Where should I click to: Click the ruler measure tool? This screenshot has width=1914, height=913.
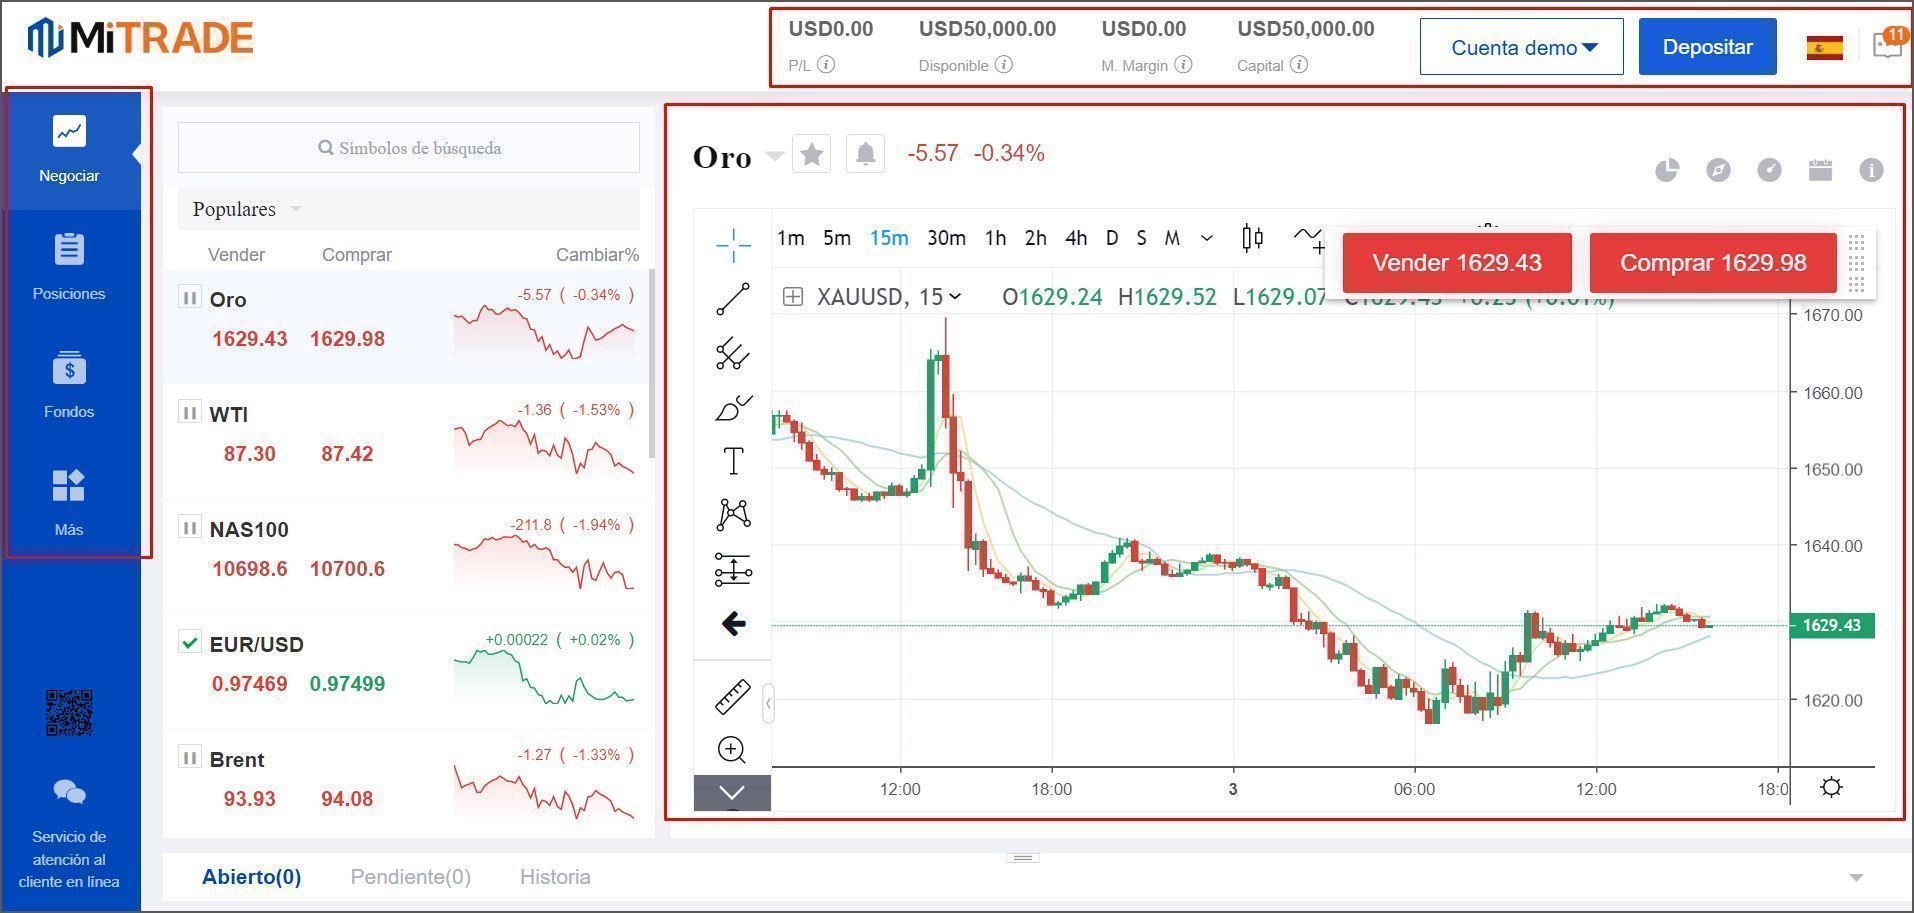point(732,697)
